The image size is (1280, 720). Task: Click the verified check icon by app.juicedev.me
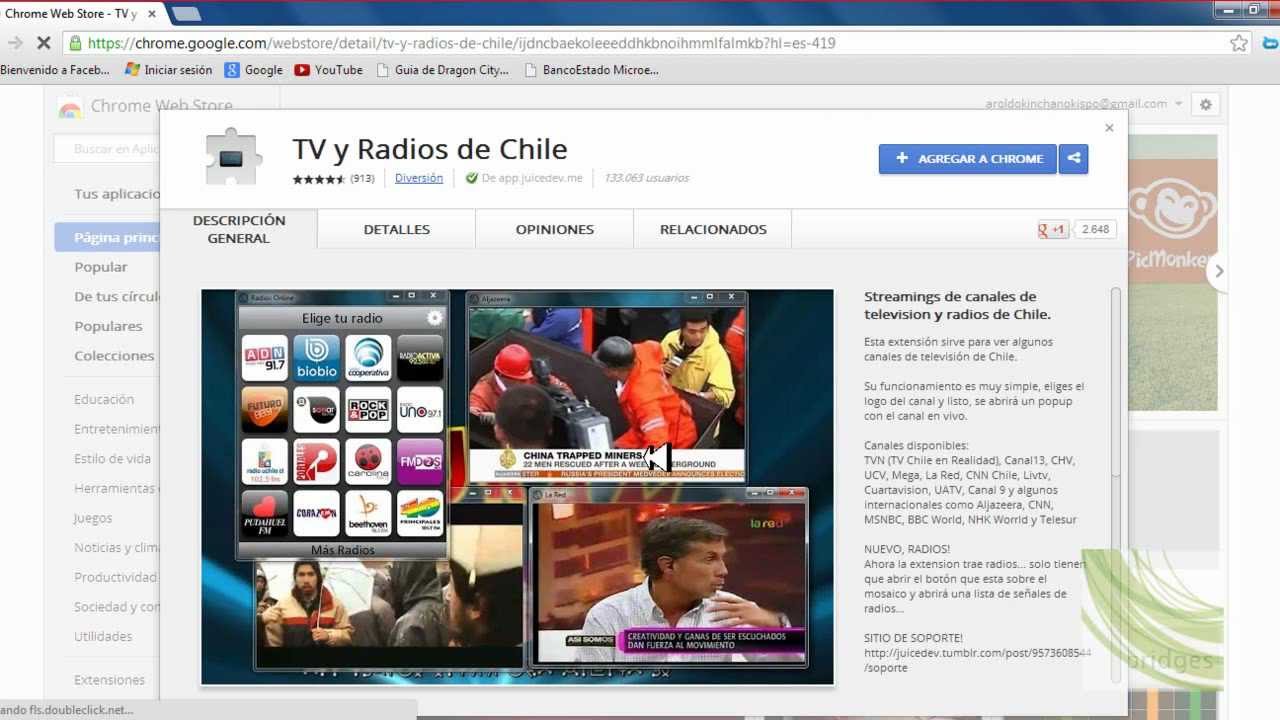(x=471, y=178)
